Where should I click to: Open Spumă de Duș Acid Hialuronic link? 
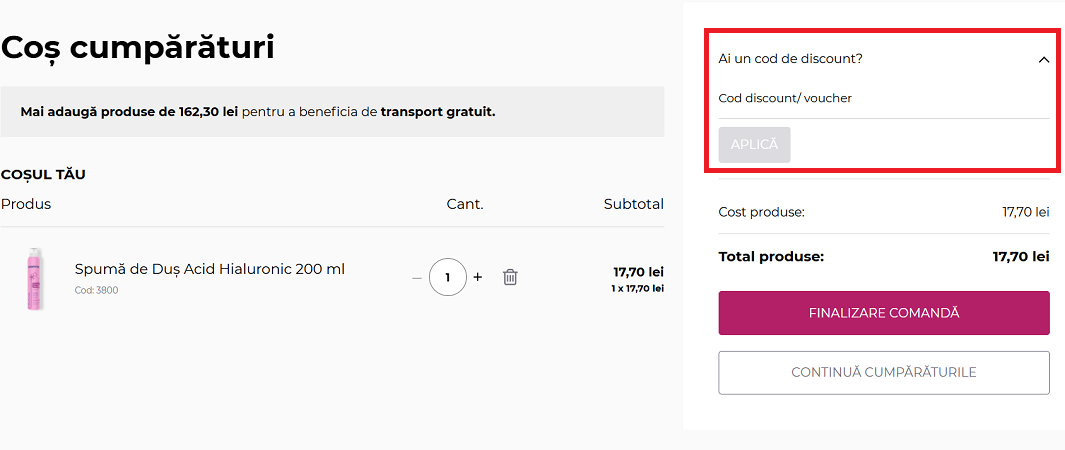[x=210, y=269]
